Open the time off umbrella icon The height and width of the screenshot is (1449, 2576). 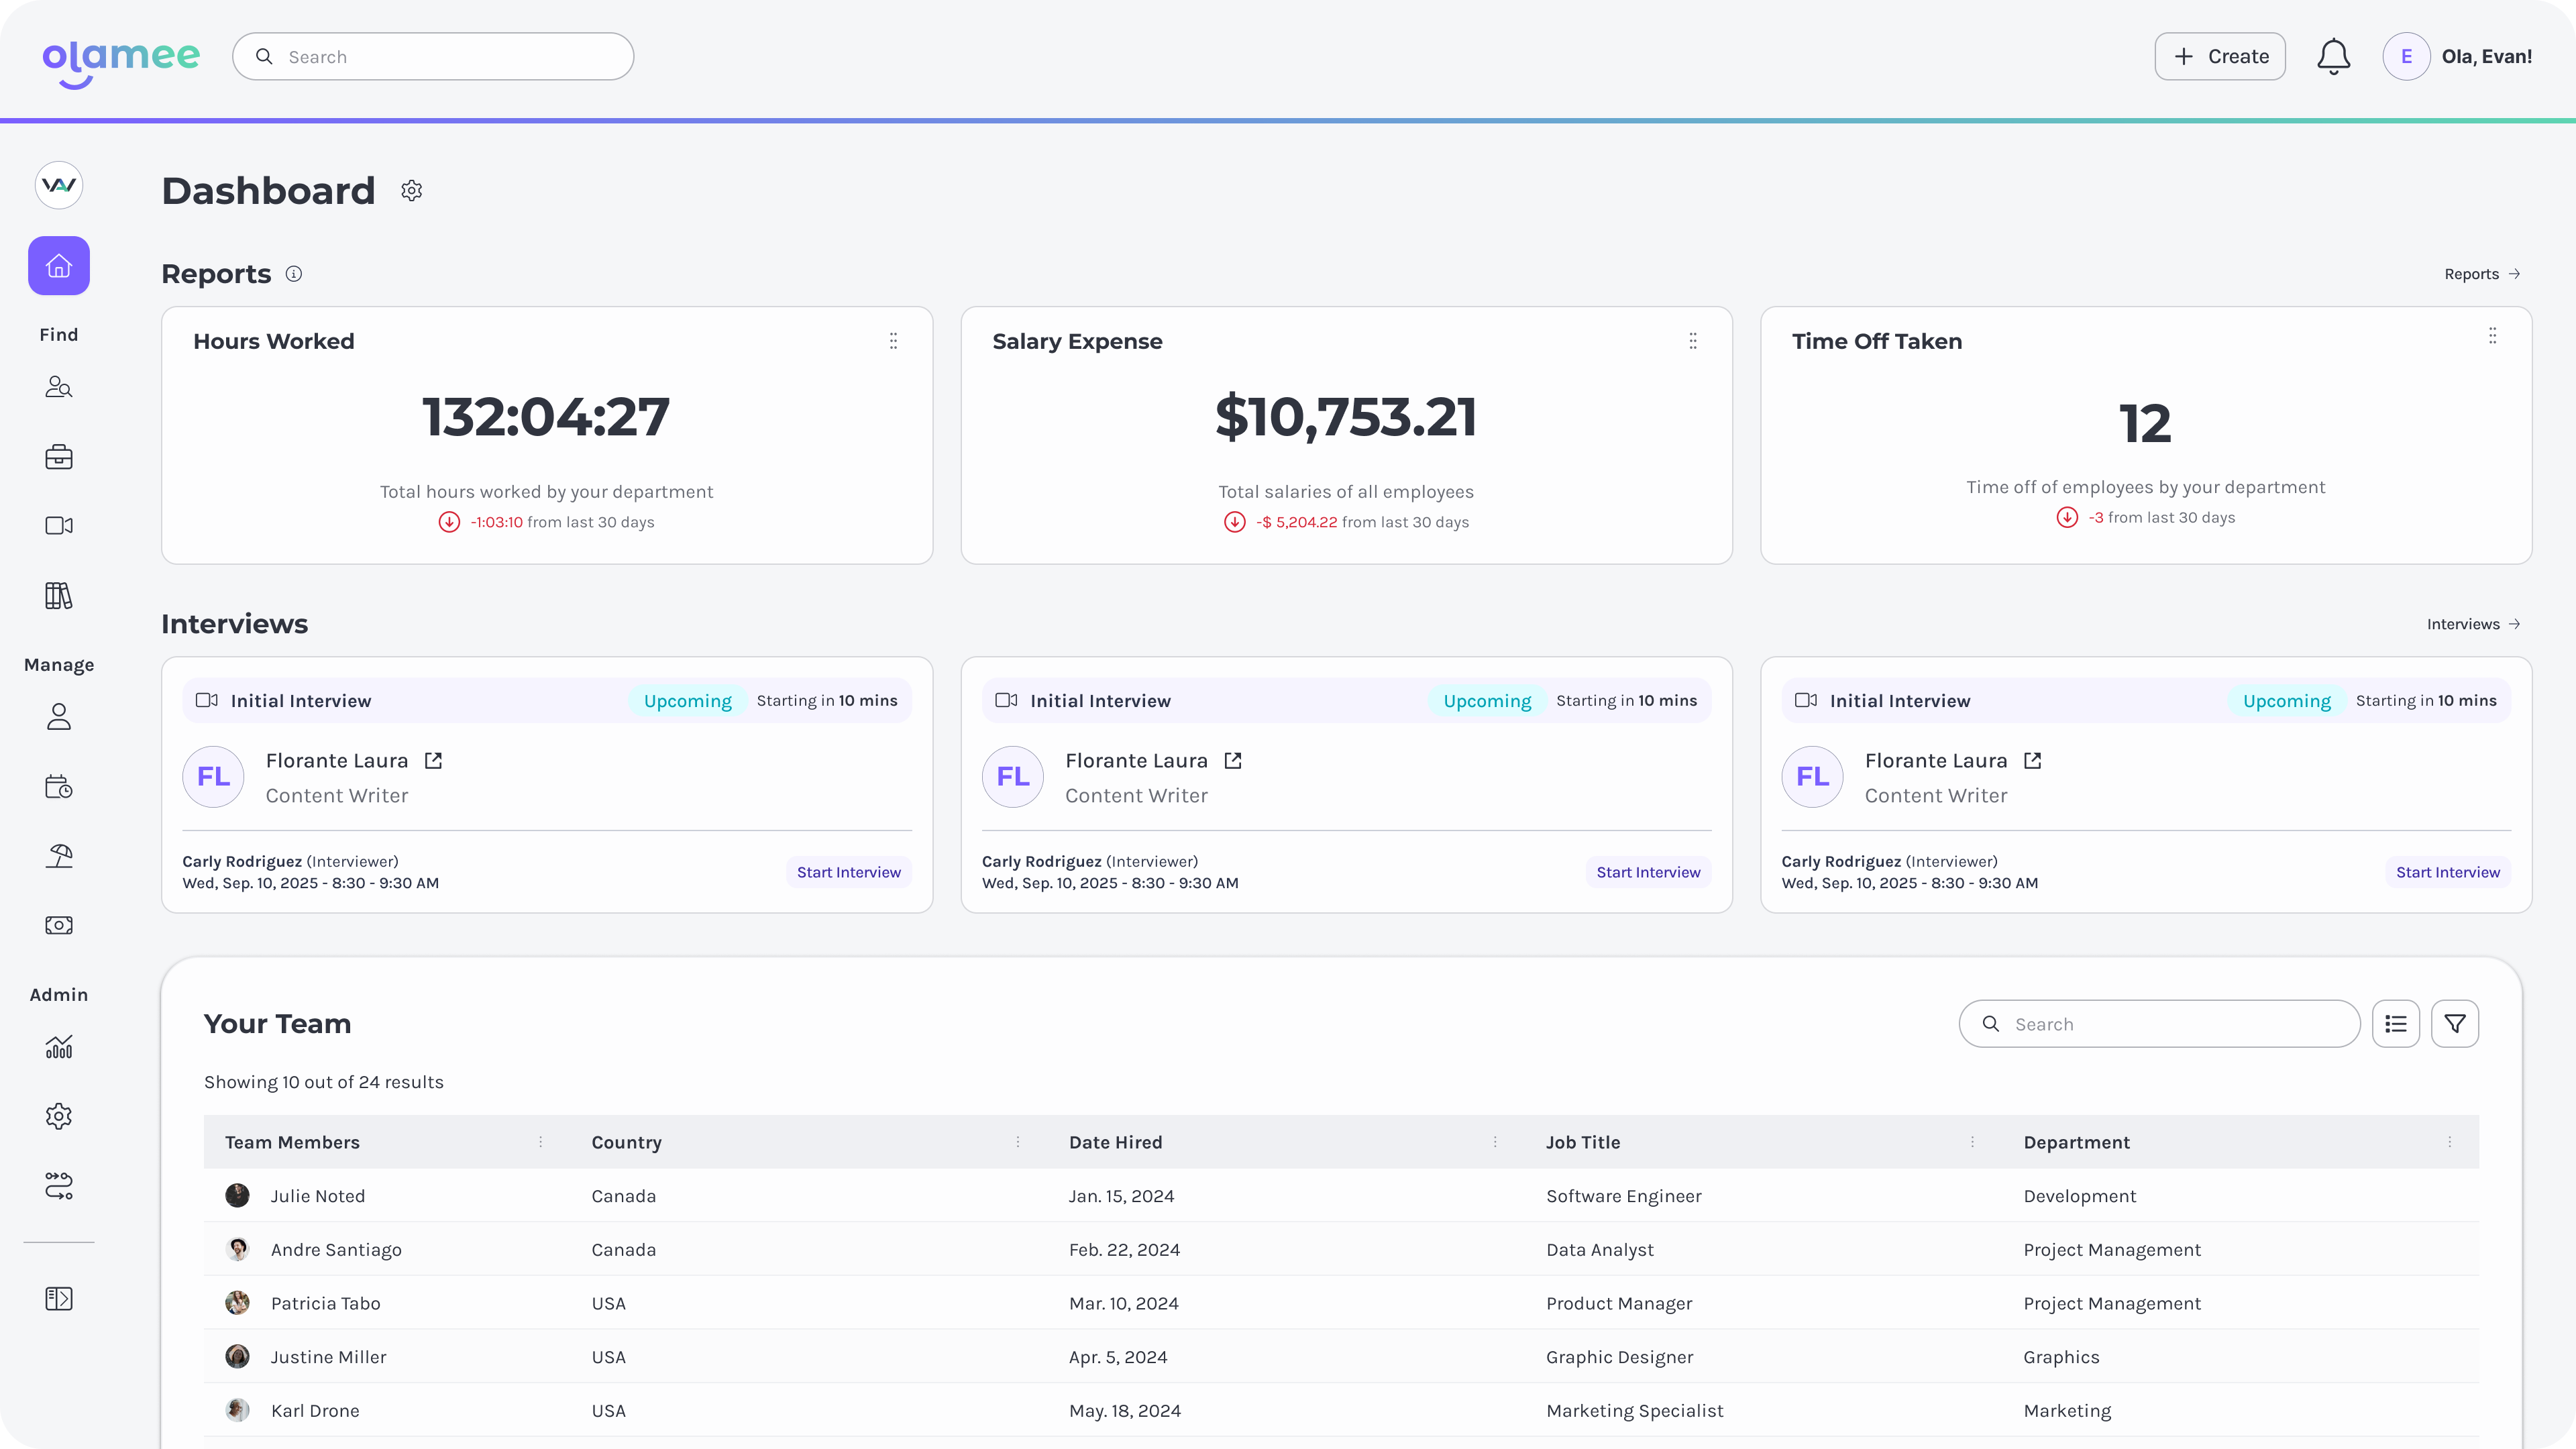click(x=59, y=856)
